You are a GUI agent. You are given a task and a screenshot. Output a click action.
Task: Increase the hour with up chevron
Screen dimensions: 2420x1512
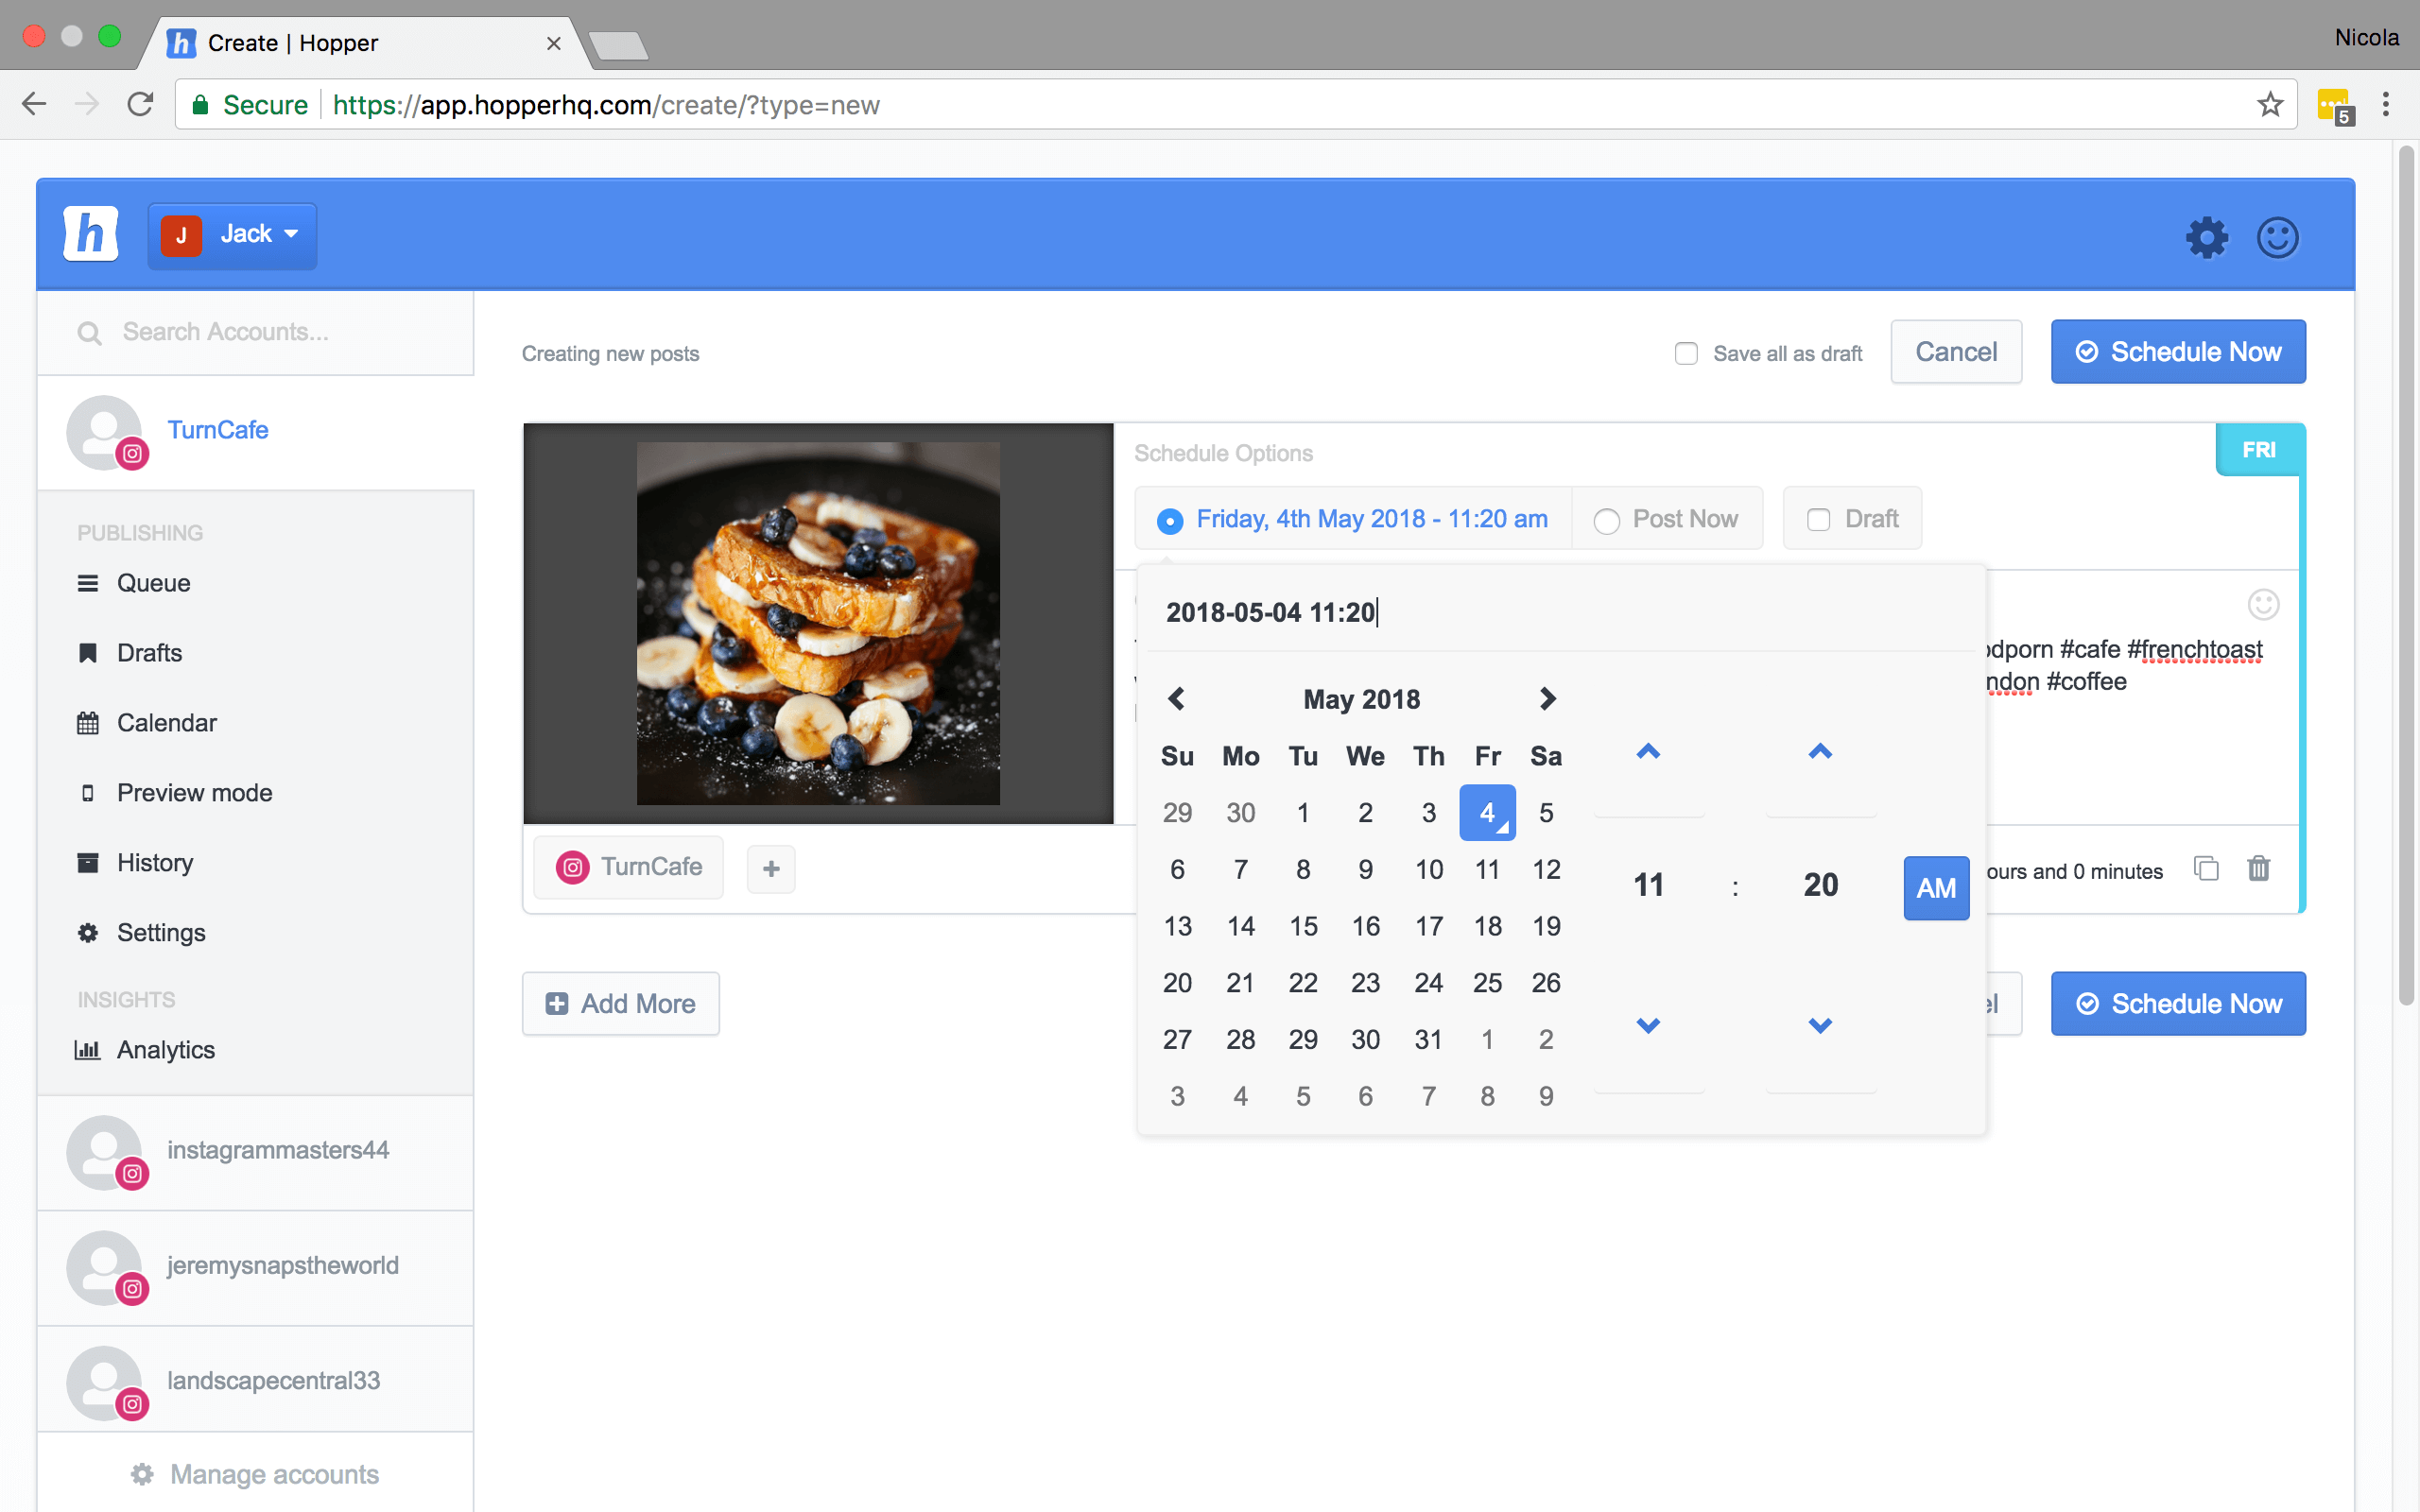tap(1648, 752)
